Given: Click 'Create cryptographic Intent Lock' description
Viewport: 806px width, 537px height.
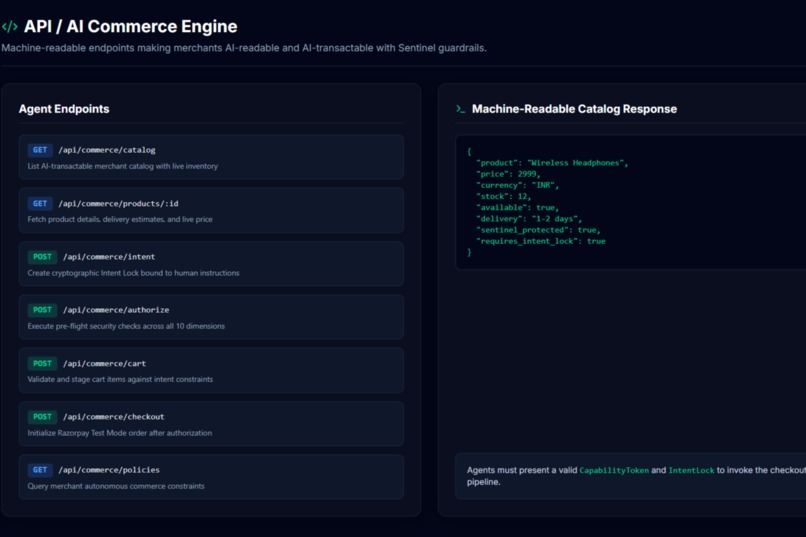Looking at the screenshot, I should pos(134,273).
